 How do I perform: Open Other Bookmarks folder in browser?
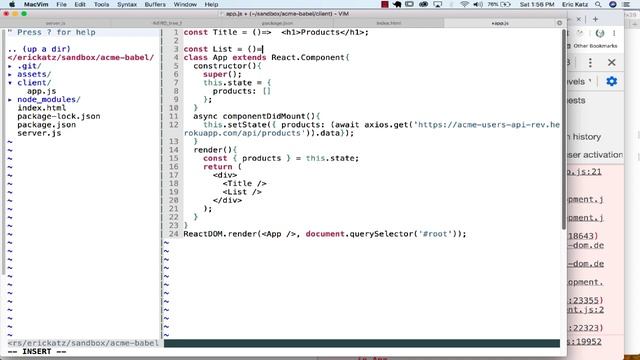[x=593, y=46]
